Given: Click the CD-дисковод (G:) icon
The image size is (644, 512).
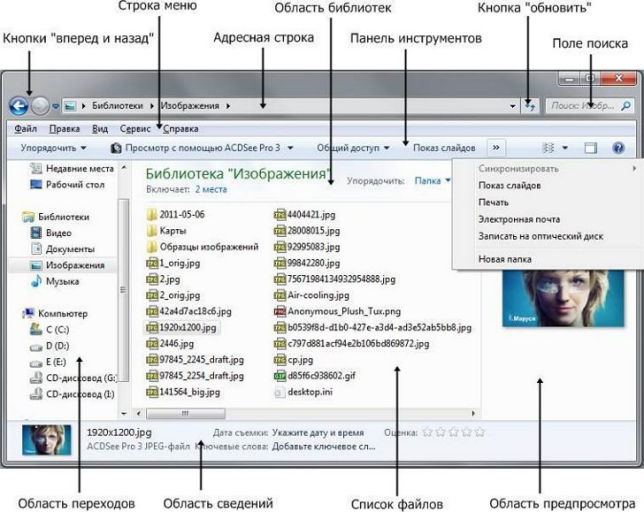Looking at the screenshot, I should coord(36,378).
